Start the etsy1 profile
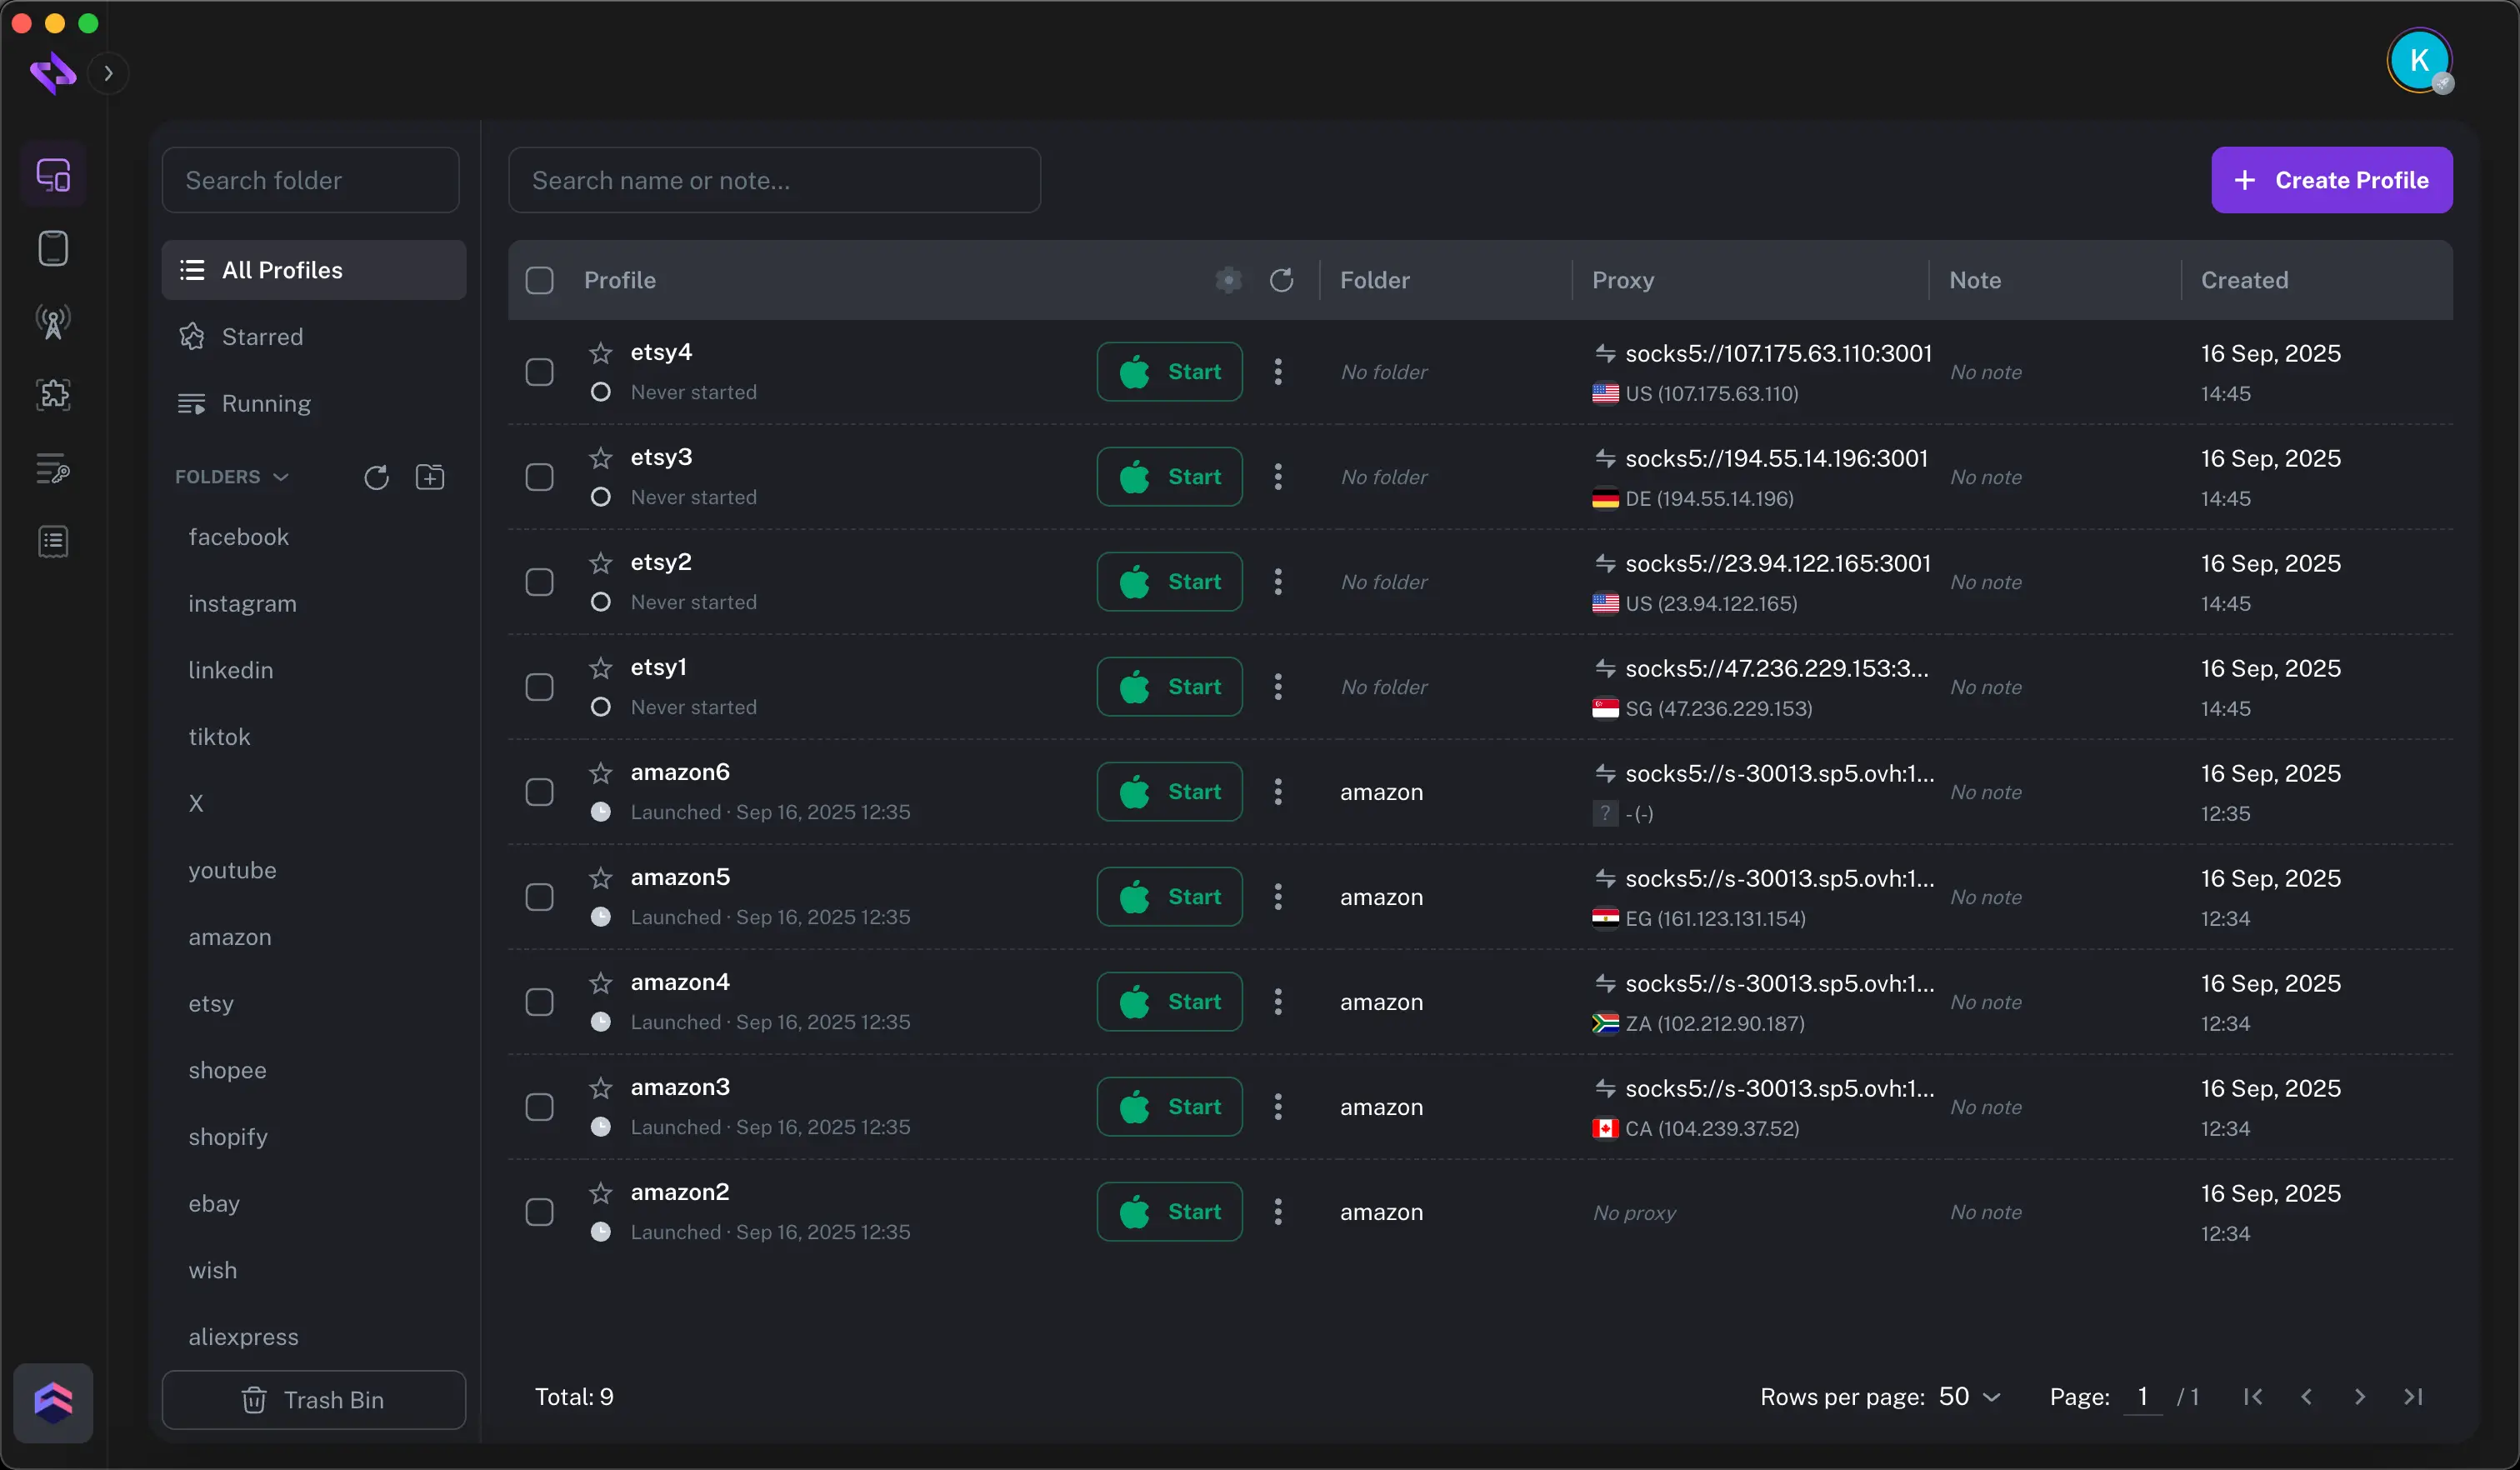The image size is (2520, 1470). pos(1169,687)
